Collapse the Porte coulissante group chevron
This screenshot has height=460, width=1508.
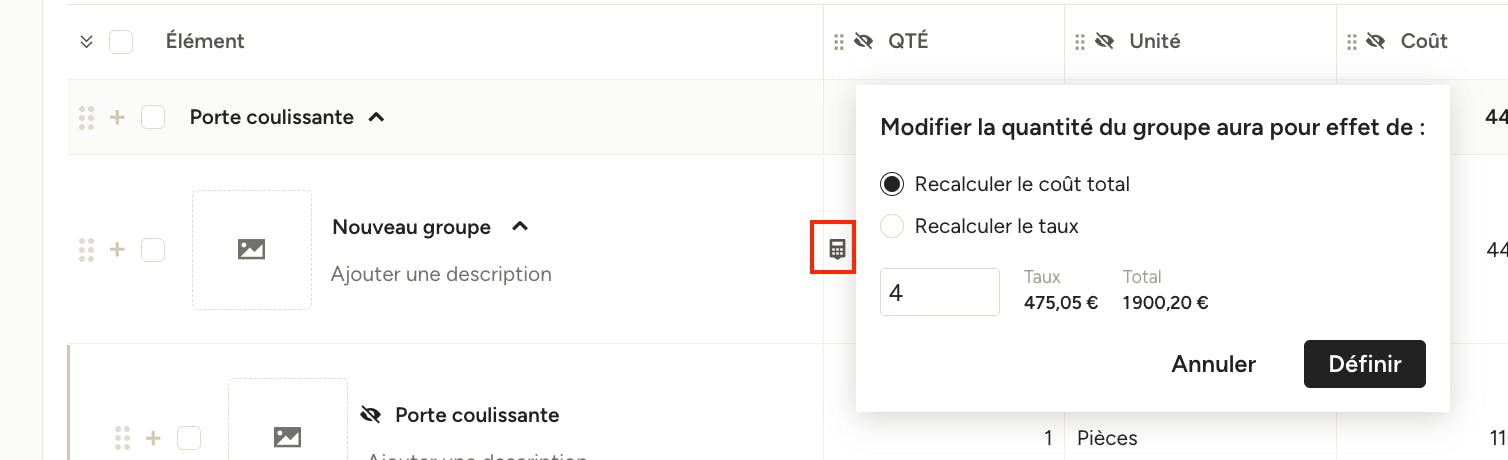376,117
